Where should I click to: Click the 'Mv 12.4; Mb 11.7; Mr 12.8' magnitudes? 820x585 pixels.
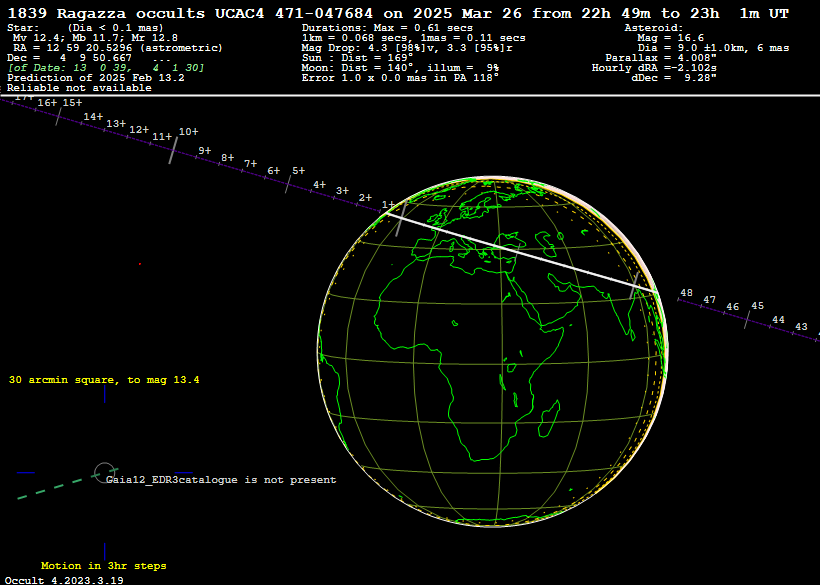[x=95, y=38]
